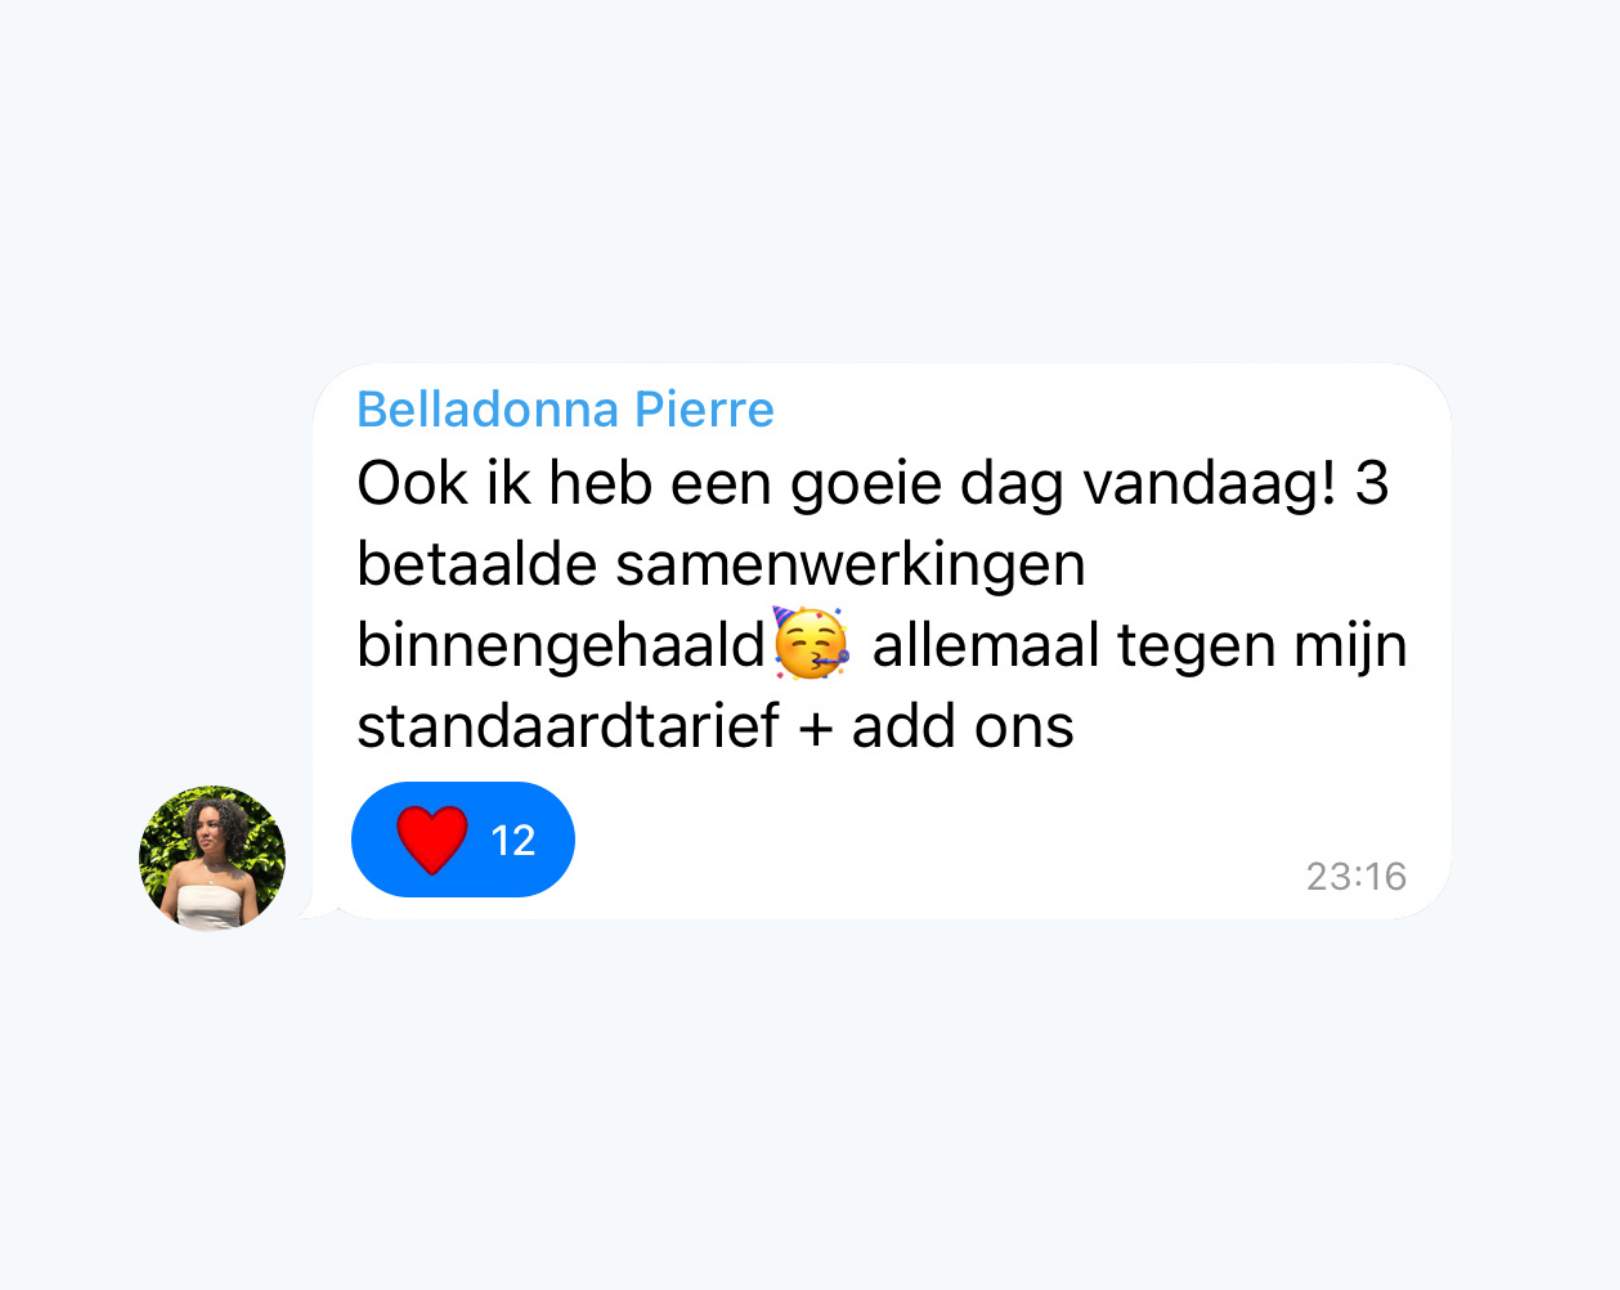1620x1290 pixels.
Task: Click the word "betaalde" in second line
Action: [x=477, y=565]
